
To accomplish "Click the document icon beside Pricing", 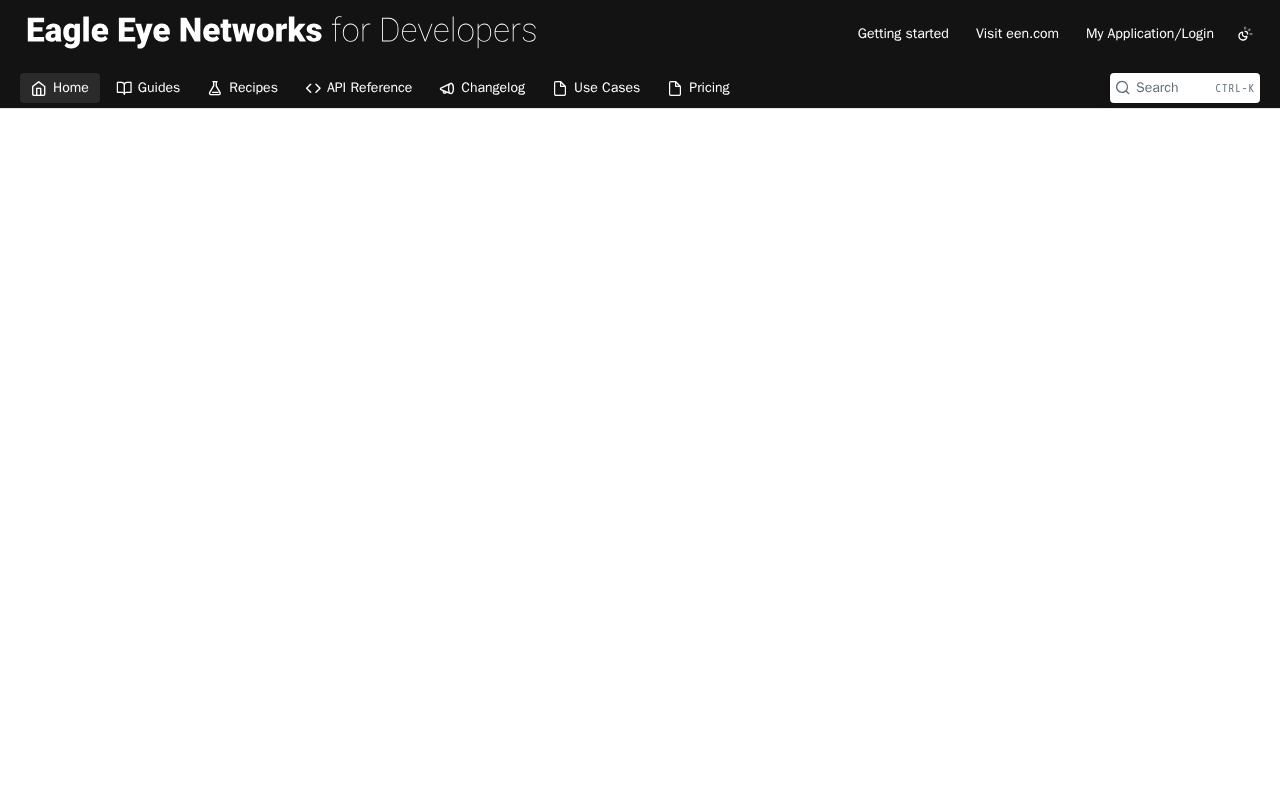I will [x=675, y=88].
